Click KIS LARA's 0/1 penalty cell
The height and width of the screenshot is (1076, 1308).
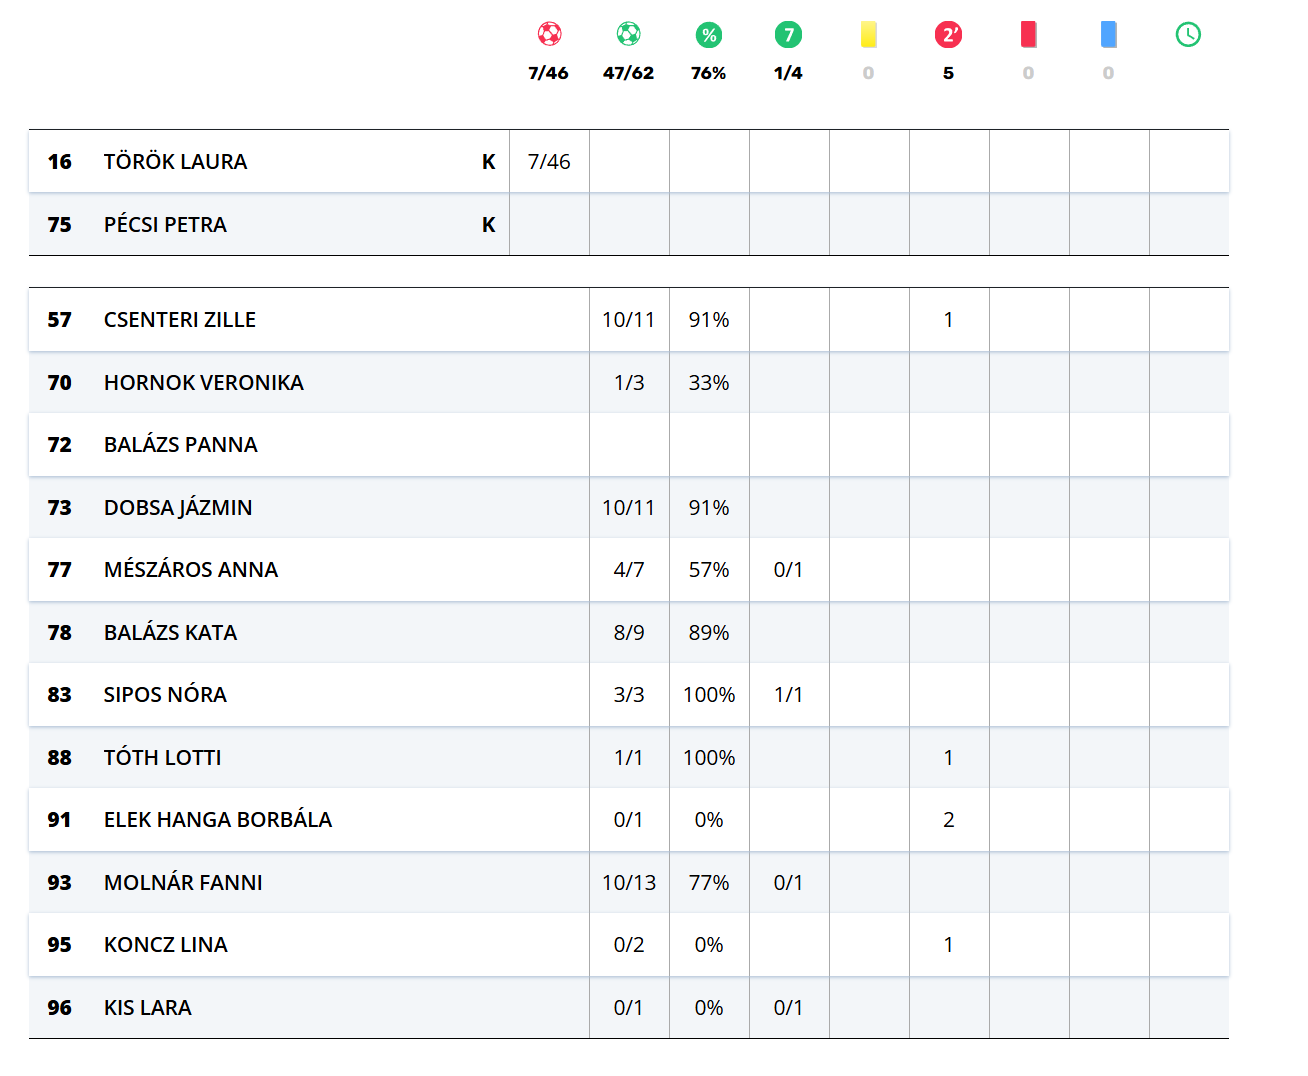point(788,1008)
